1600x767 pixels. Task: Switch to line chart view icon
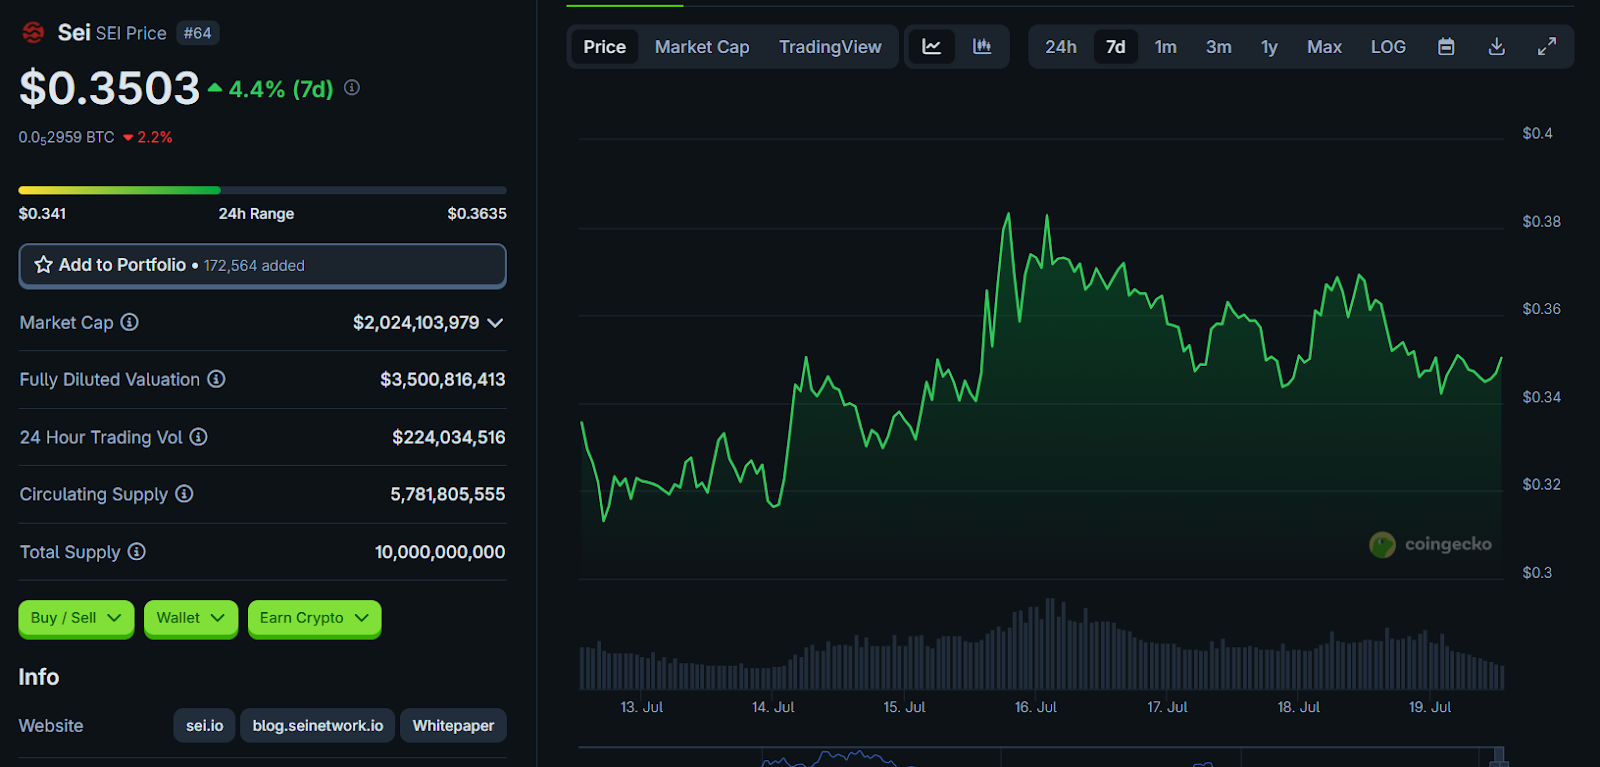pyautogui.click(x=931, y=47)
